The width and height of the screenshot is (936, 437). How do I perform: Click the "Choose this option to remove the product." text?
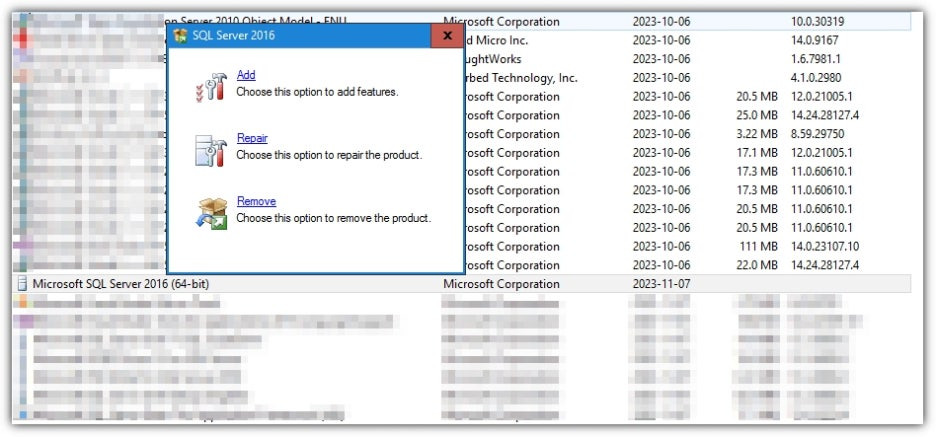pos(334,218)
